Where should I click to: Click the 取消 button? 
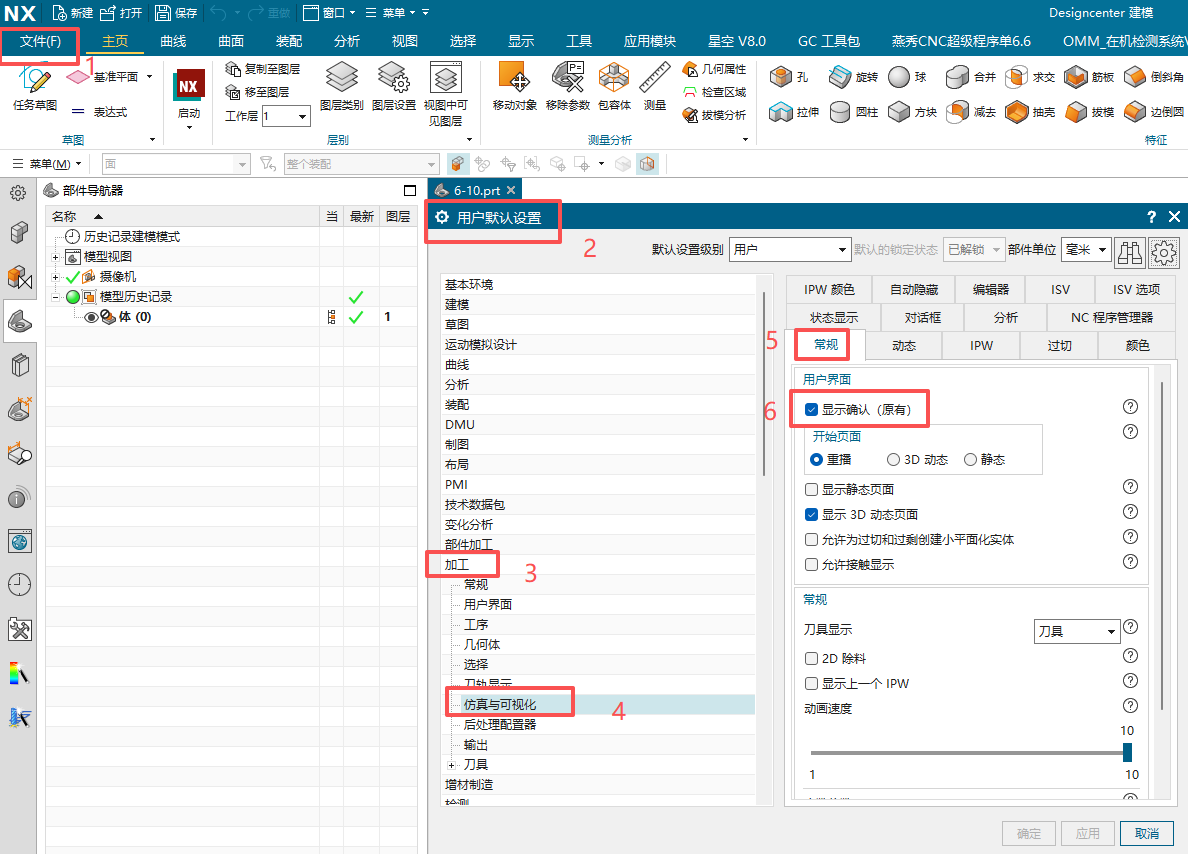pos(1146,833)
